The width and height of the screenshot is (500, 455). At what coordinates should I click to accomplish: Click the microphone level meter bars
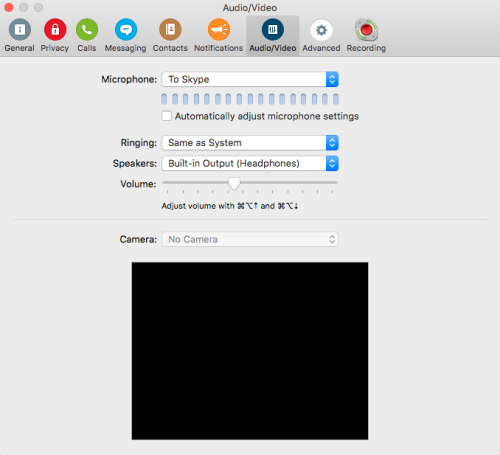point(250,99)
